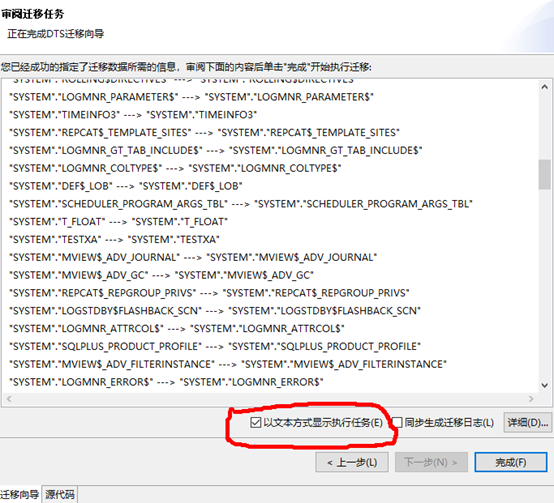Select the TESTXA mapping line
Screen dimensions: 554x503
(114, 239)
